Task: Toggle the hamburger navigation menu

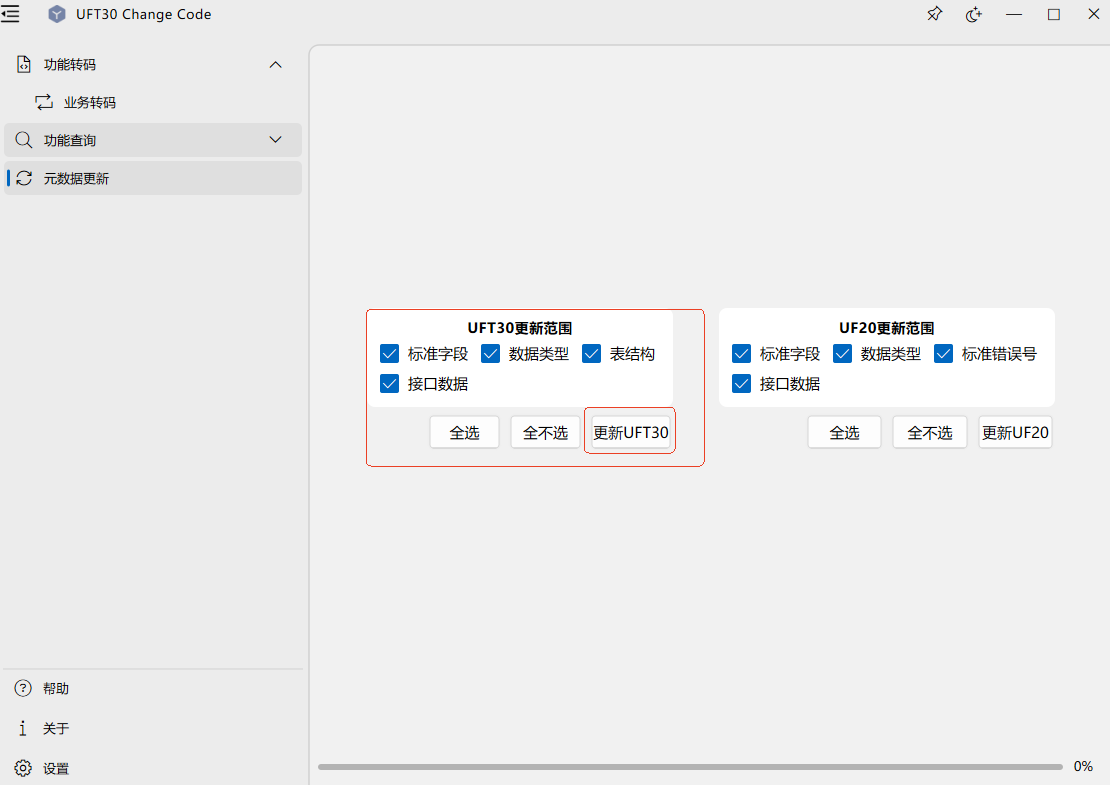Action: pos(10,13)
